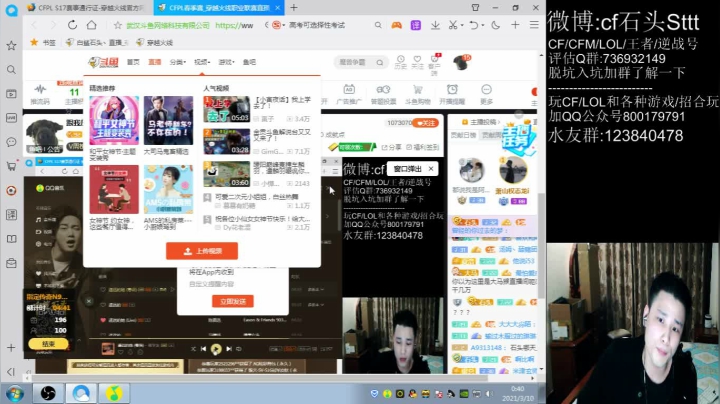
Task: Go to previous track in QQ Music
Action: (203, 349)
